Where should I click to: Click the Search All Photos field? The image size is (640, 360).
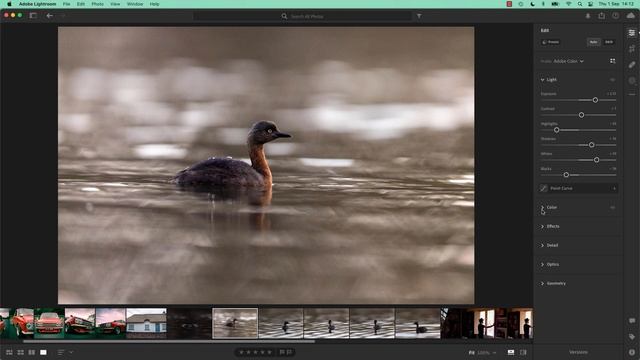[x=303, y=16]
